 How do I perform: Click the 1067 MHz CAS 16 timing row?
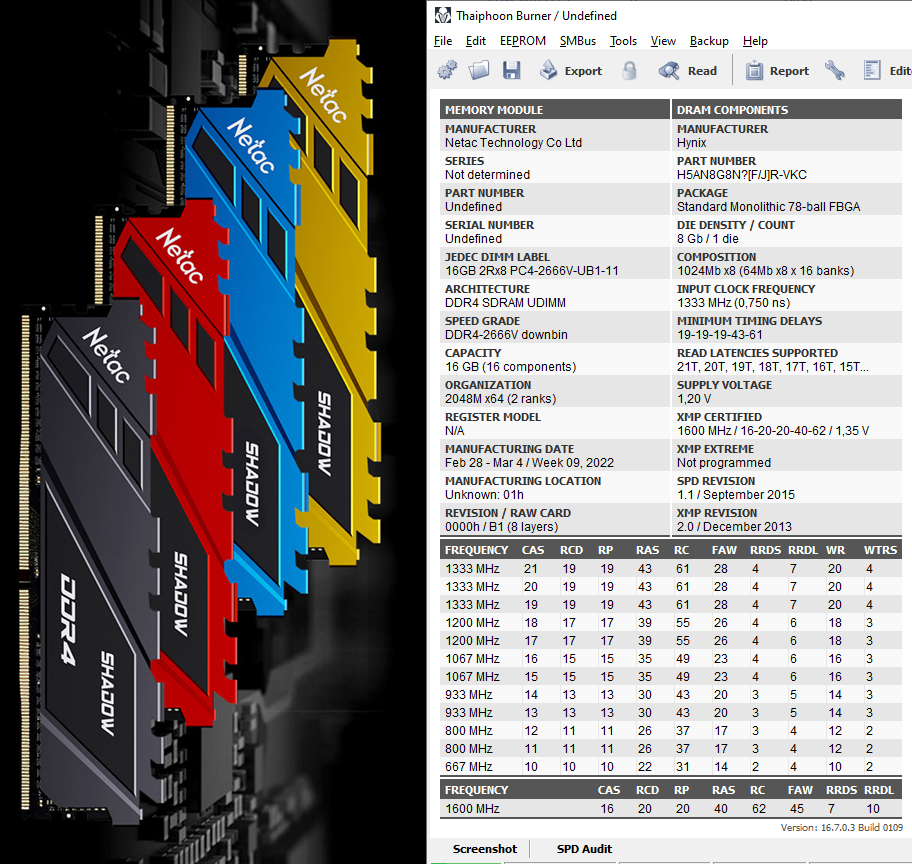pyautogui.click(x=671, y=659)
